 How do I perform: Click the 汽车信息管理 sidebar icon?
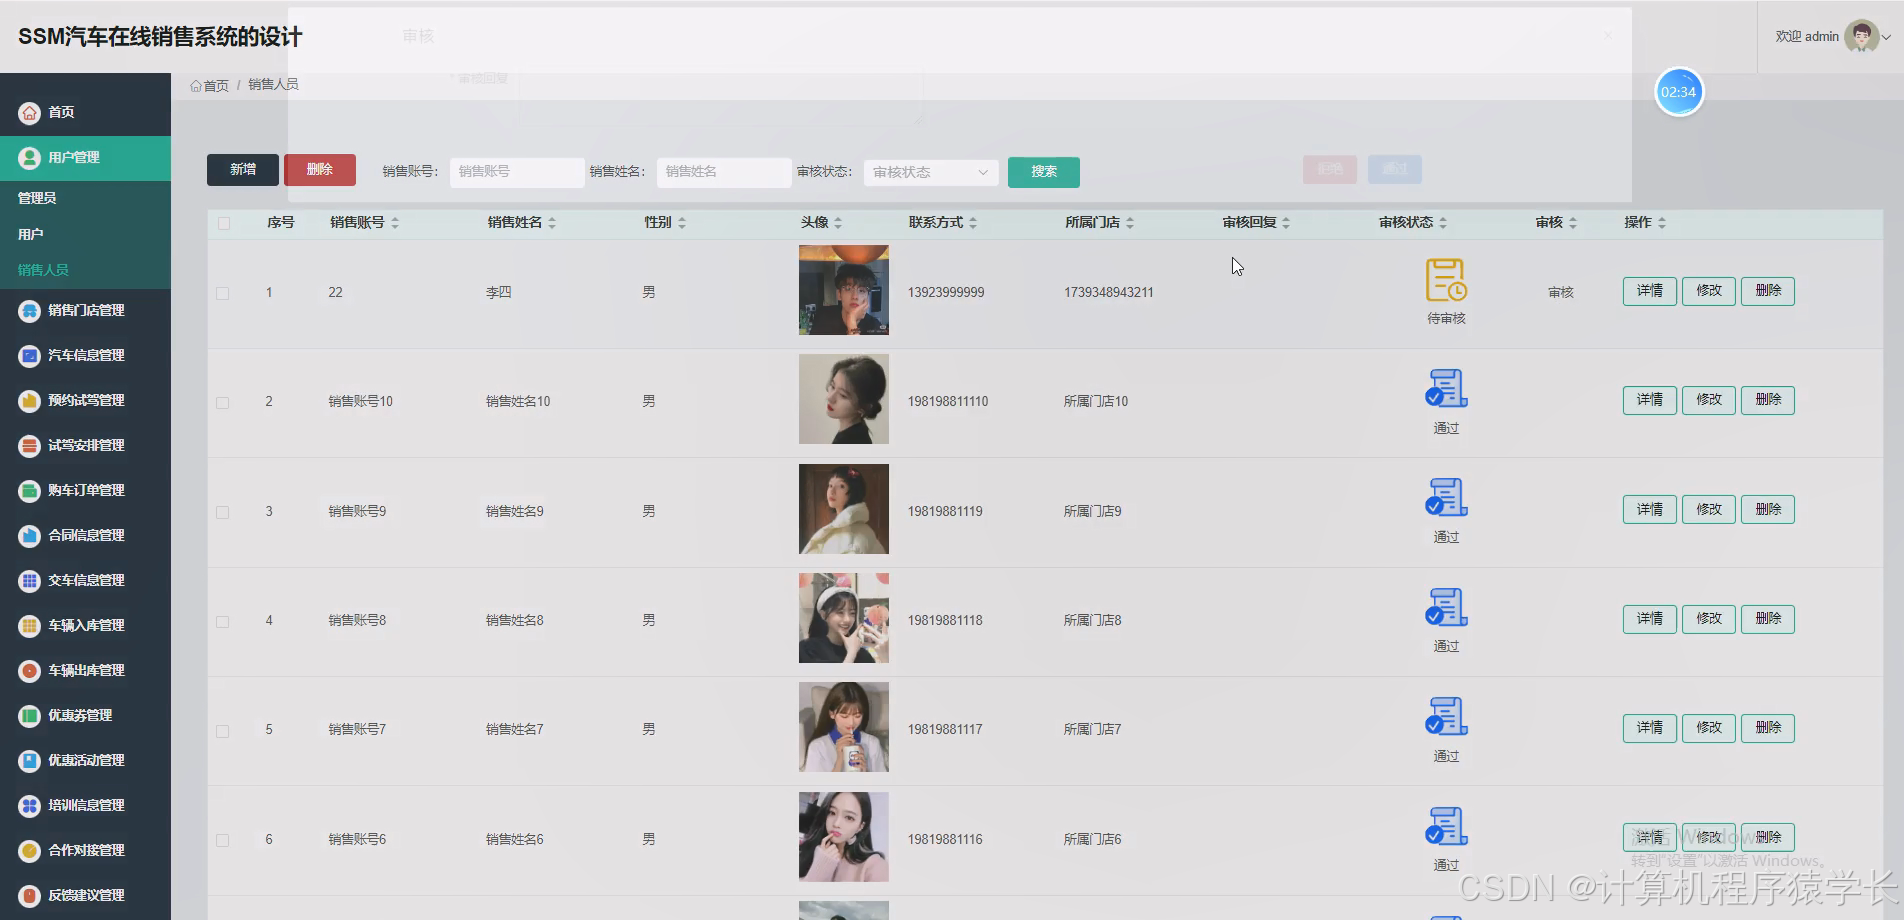point(30,356)
